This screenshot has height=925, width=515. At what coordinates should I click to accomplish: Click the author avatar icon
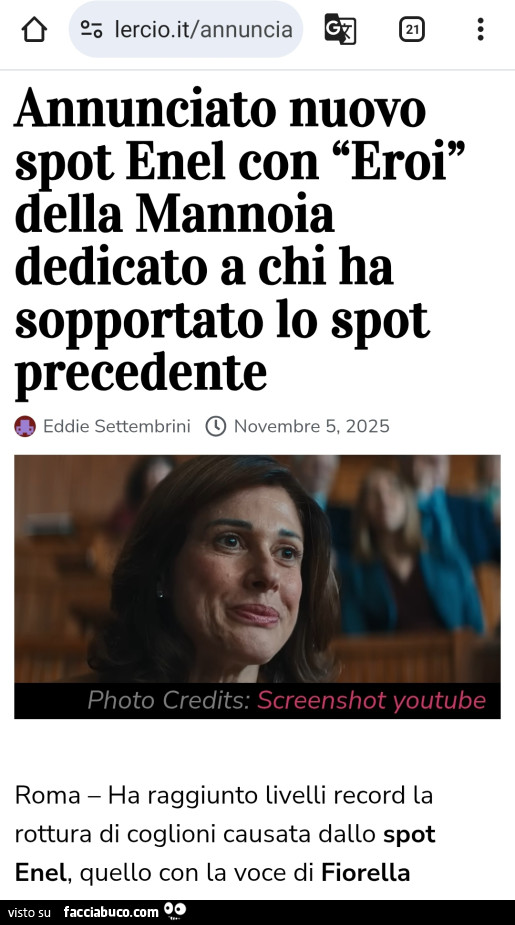coord(25,426)
